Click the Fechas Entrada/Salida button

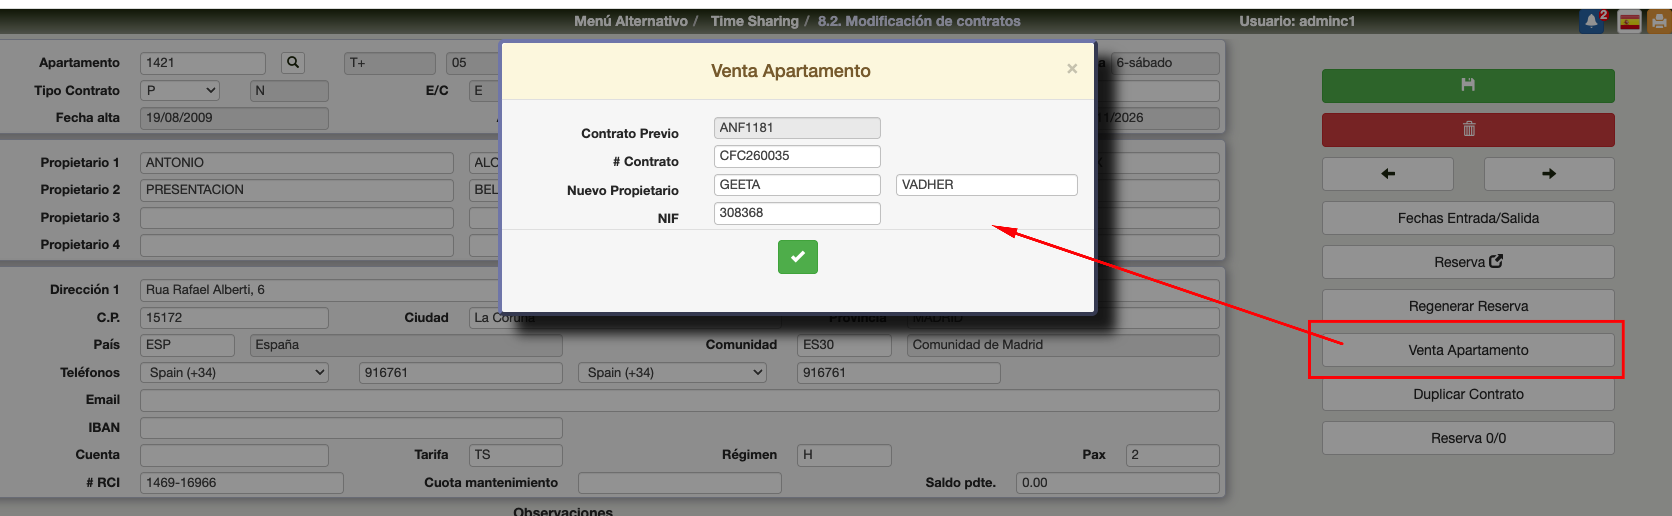click(1467, 218)
